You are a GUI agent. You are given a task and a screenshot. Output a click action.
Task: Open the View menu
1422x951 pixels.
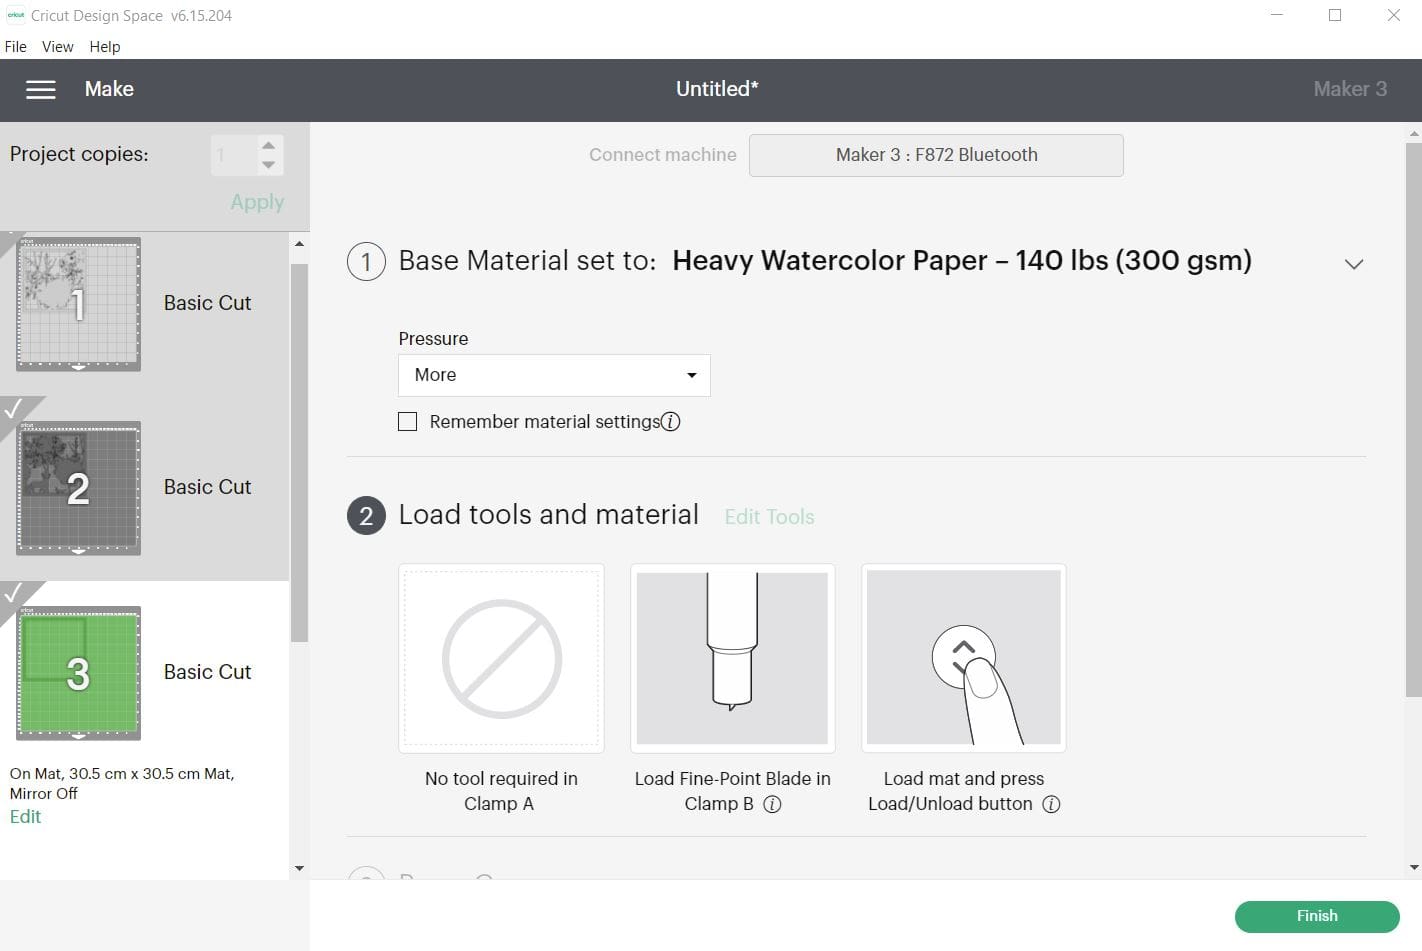click(58, 46)
